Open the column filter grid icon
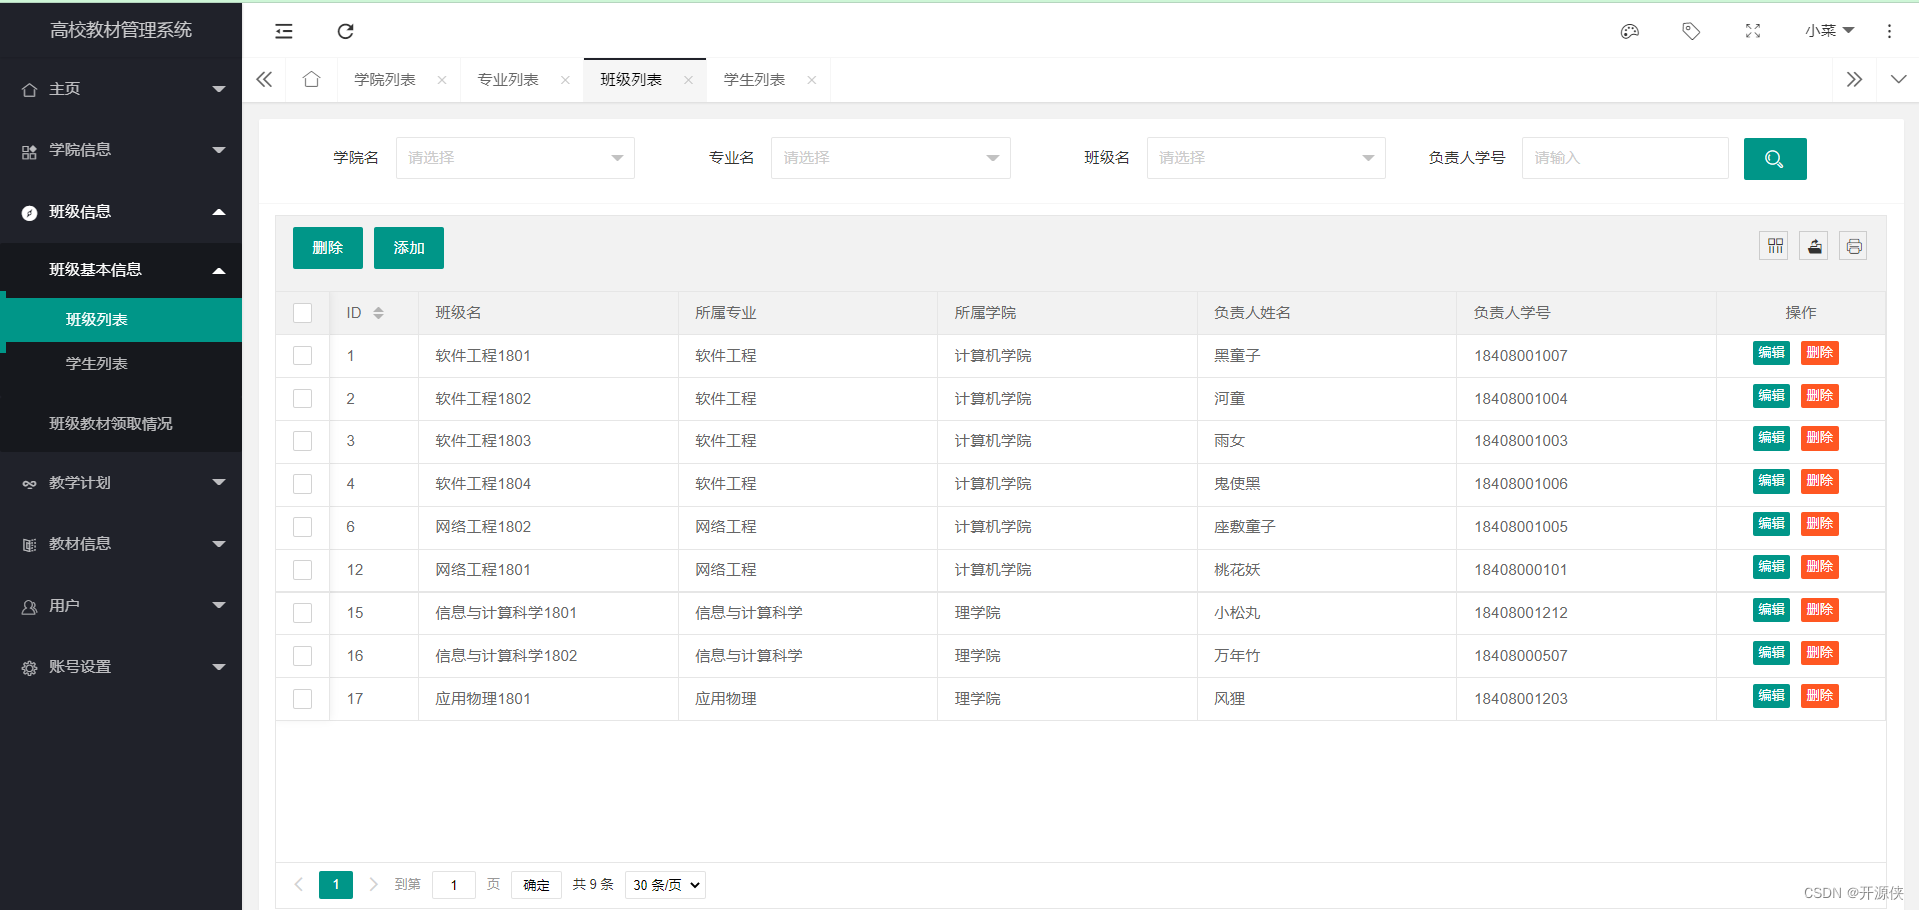This screenshot has width=1919, height=910. click(x=1775, y=246)
